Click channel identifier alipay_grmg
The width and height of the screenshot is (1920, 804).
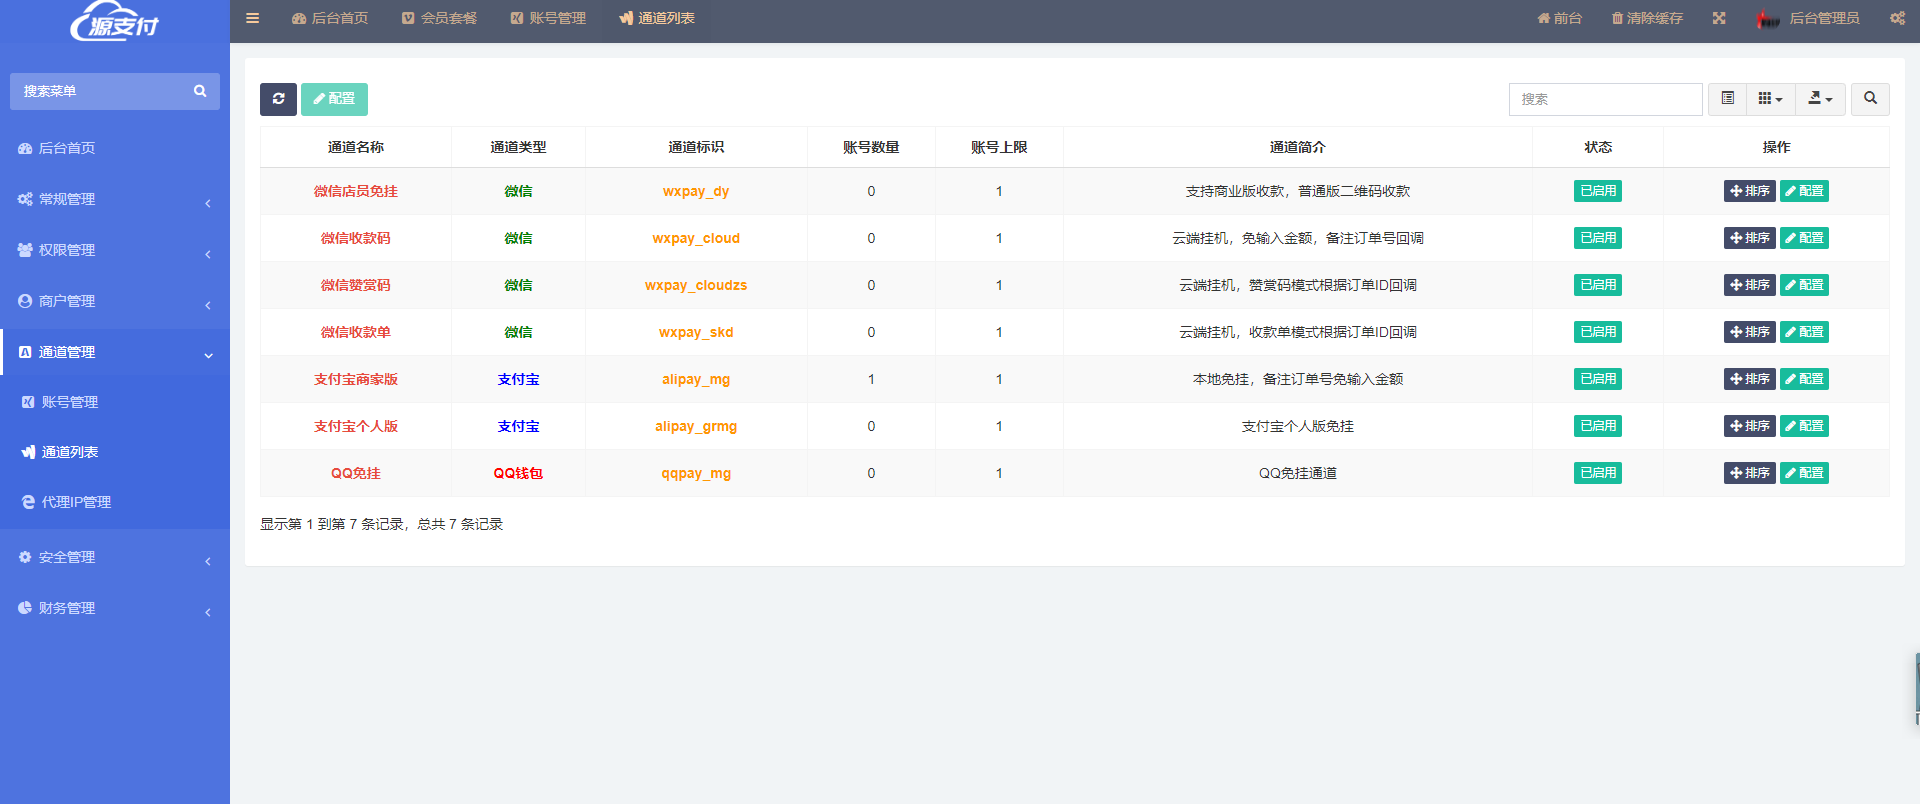pos(696,426)
